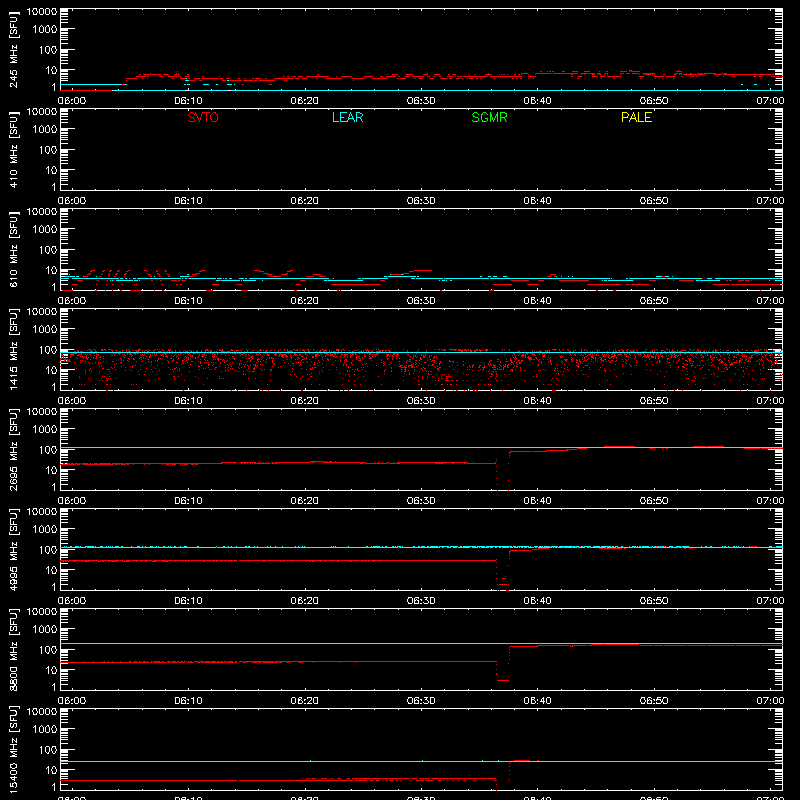
Task: Click the 06:10 tick of the 245 MHz panel
Action: (x=188, y=101)
